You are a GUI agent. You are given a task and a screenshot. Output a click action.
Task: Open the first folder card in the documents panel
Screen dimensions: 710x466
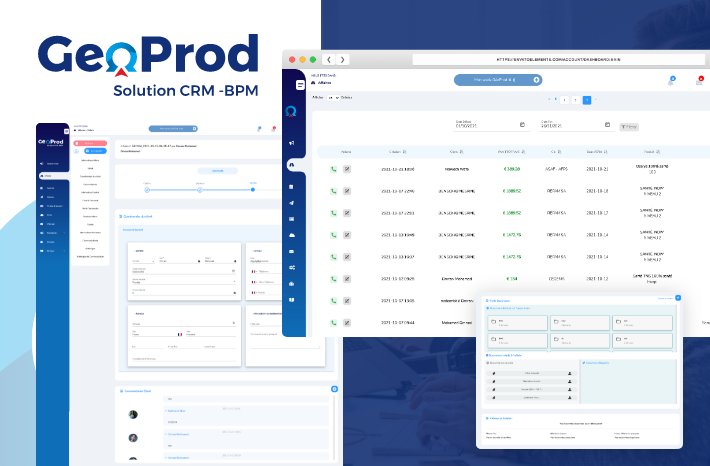coord(517,323)
